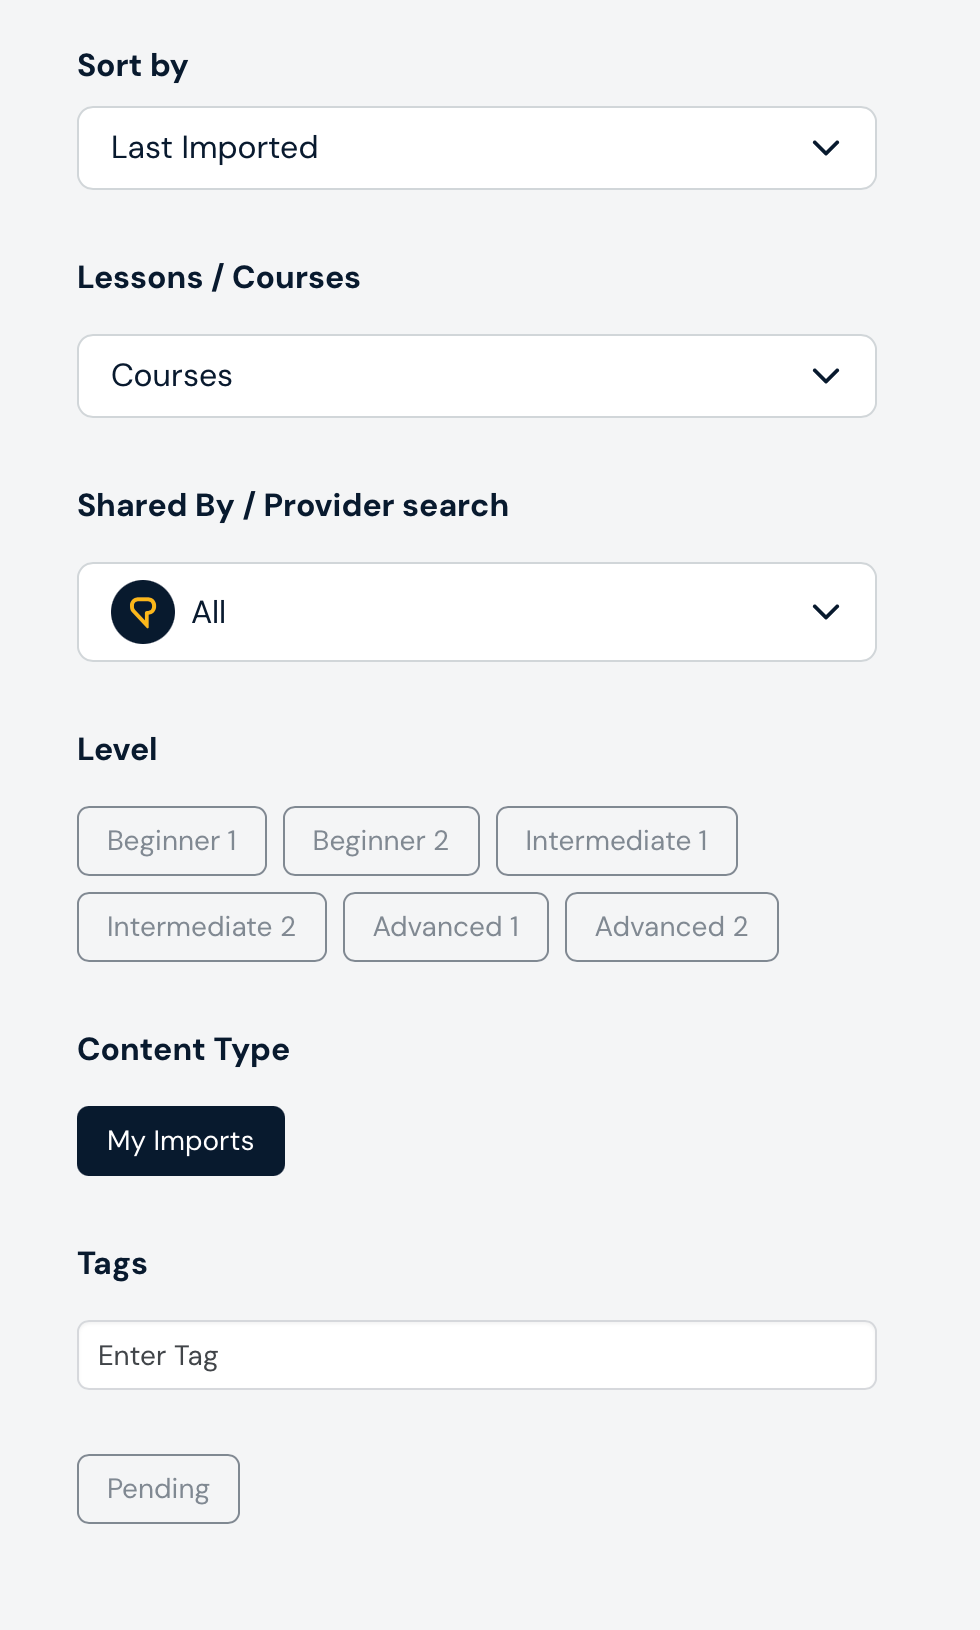Expand the Courses selection dropdown

click(476, 376)
